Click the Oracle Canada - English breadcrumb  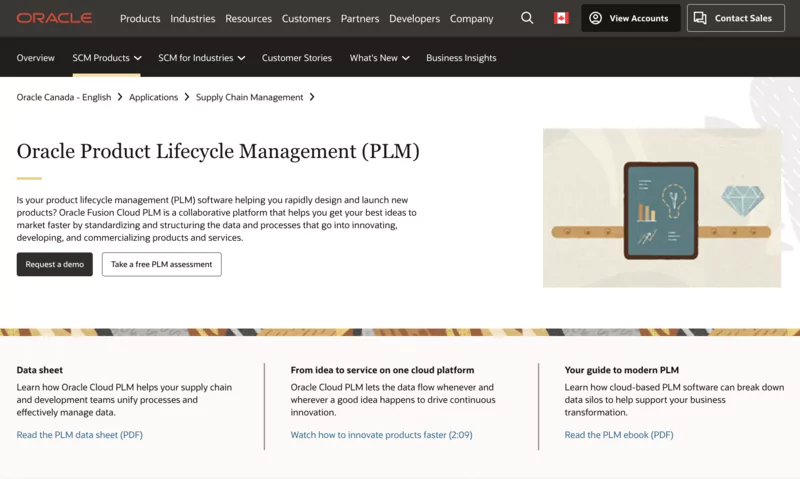tap(64, 97)
